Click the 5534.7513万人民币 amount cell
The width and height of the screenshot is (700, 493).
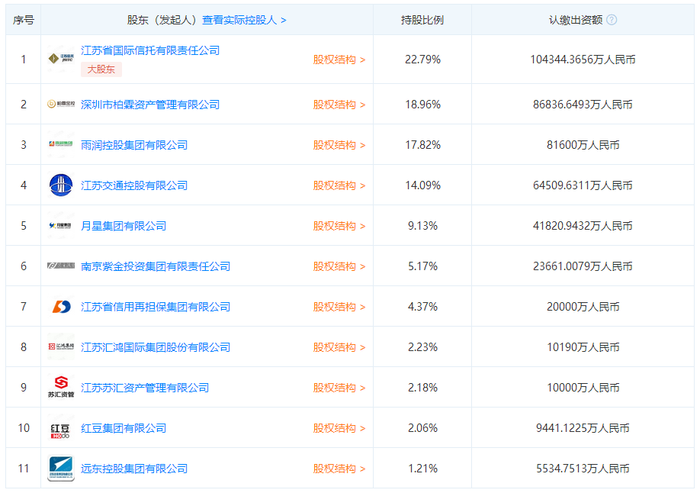pos(583,468)
